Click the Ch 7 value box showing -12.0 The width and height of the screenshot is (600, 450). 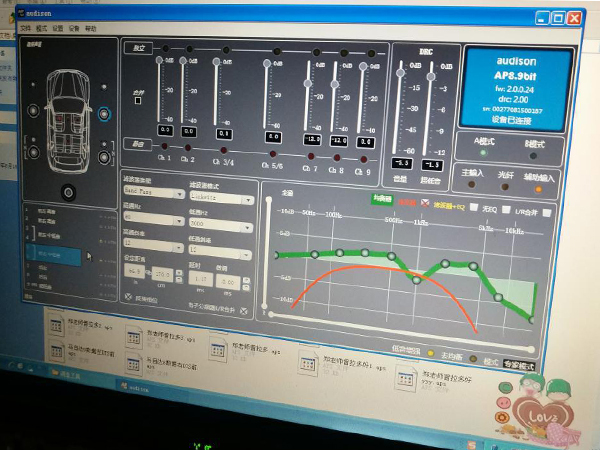[312, 139]
